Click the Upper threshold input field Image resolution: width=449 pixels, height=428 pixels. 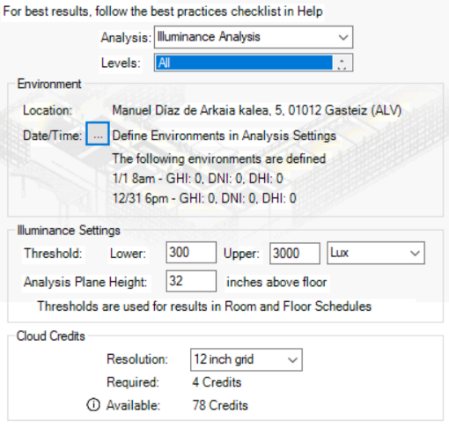point(295,253)
